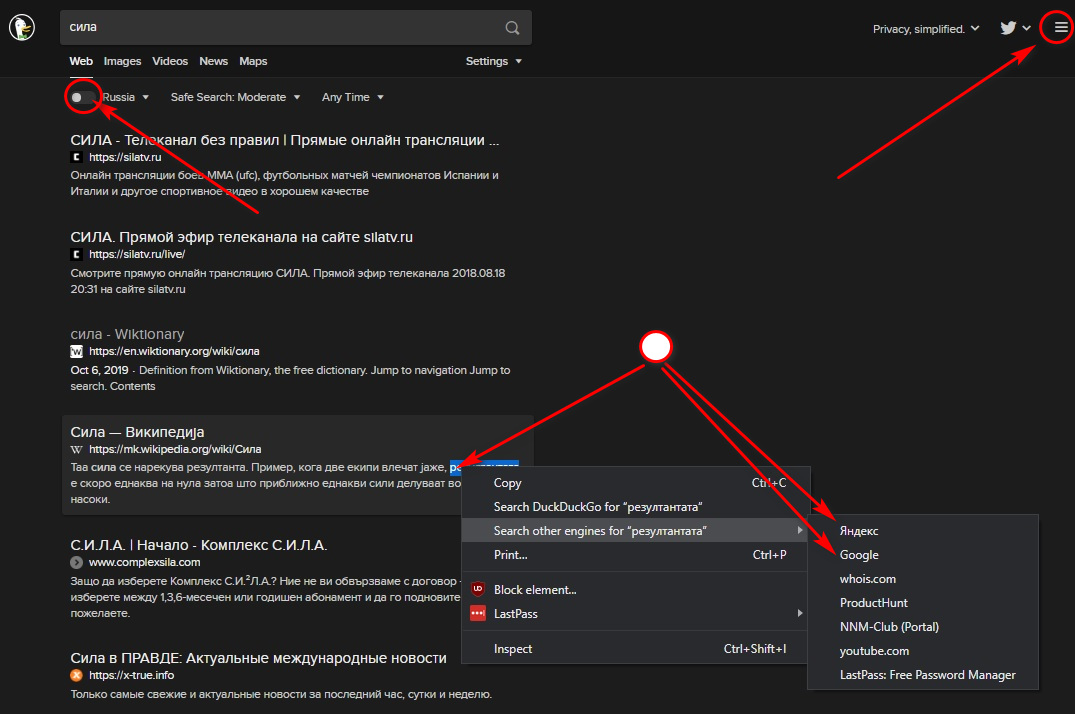Switch to the Videos tab
Image resolution: width=1075 pixels, height=714 pixels.
pyautogui.click(x=170, y=61)
